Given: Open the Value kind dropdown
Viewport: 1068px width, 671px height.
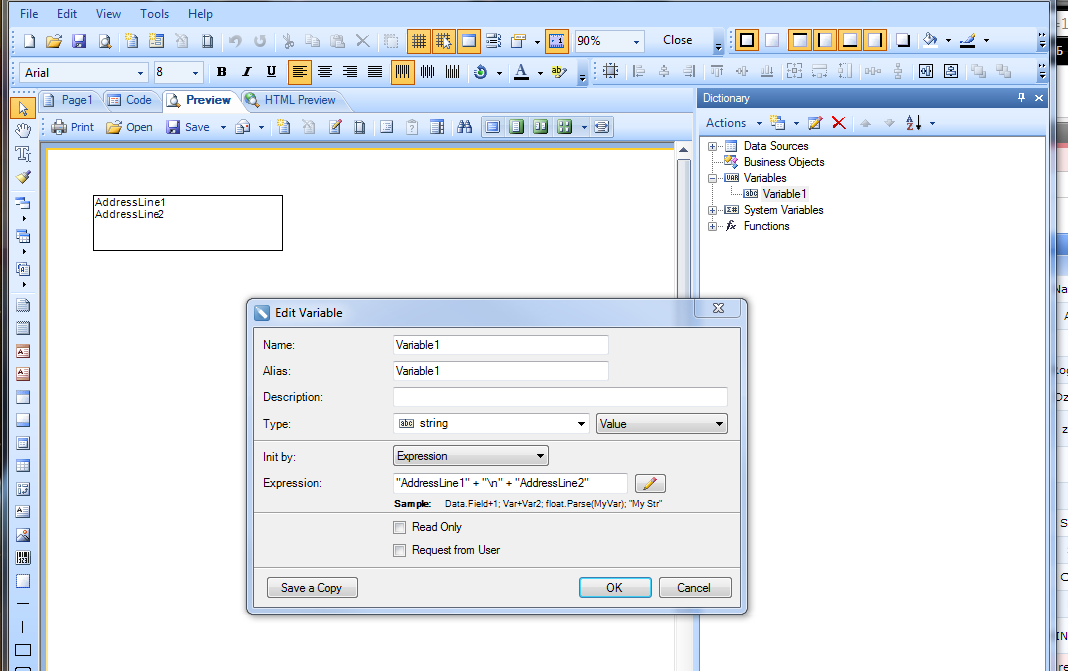Looking at the screenshot, I should 661,424.
